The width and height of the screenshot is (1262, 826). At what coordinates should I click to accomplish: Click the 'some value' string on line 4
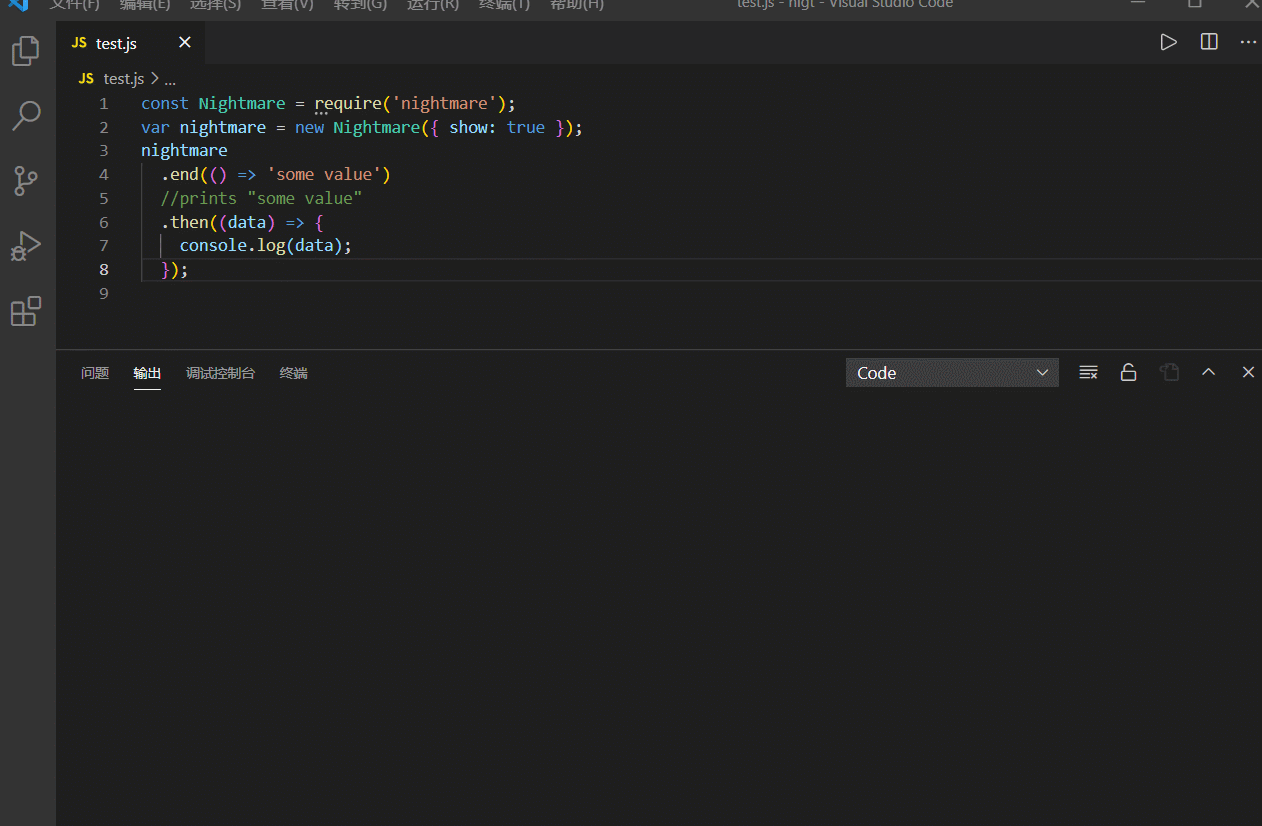tap(323, 175)
